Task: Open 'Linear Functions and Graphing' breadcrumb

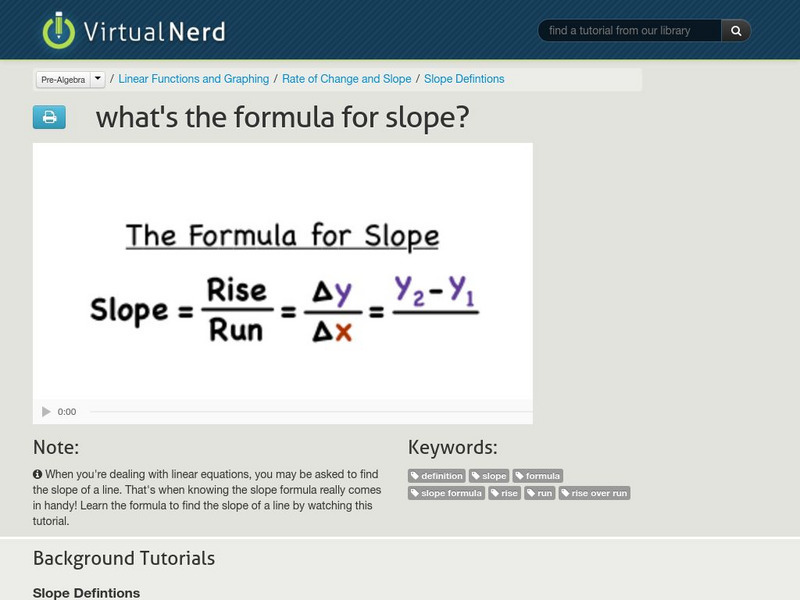Action: pos(193,77)
